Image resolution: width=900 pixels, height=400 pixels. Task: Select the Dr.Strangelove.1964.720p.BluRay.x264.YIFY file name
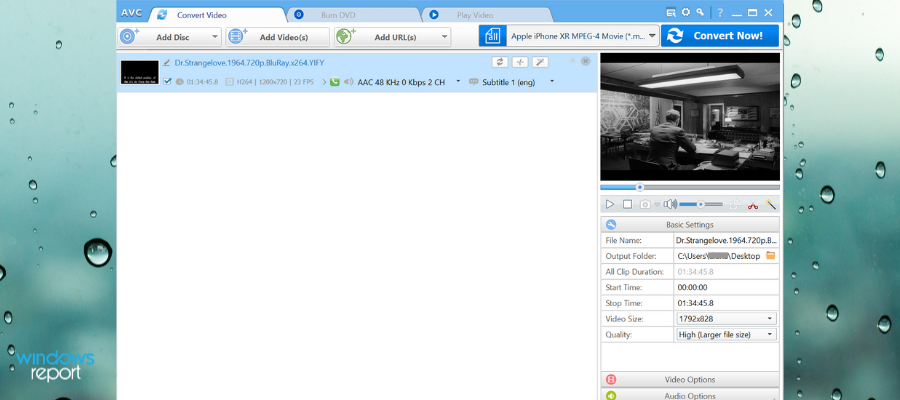coord(248,63)
